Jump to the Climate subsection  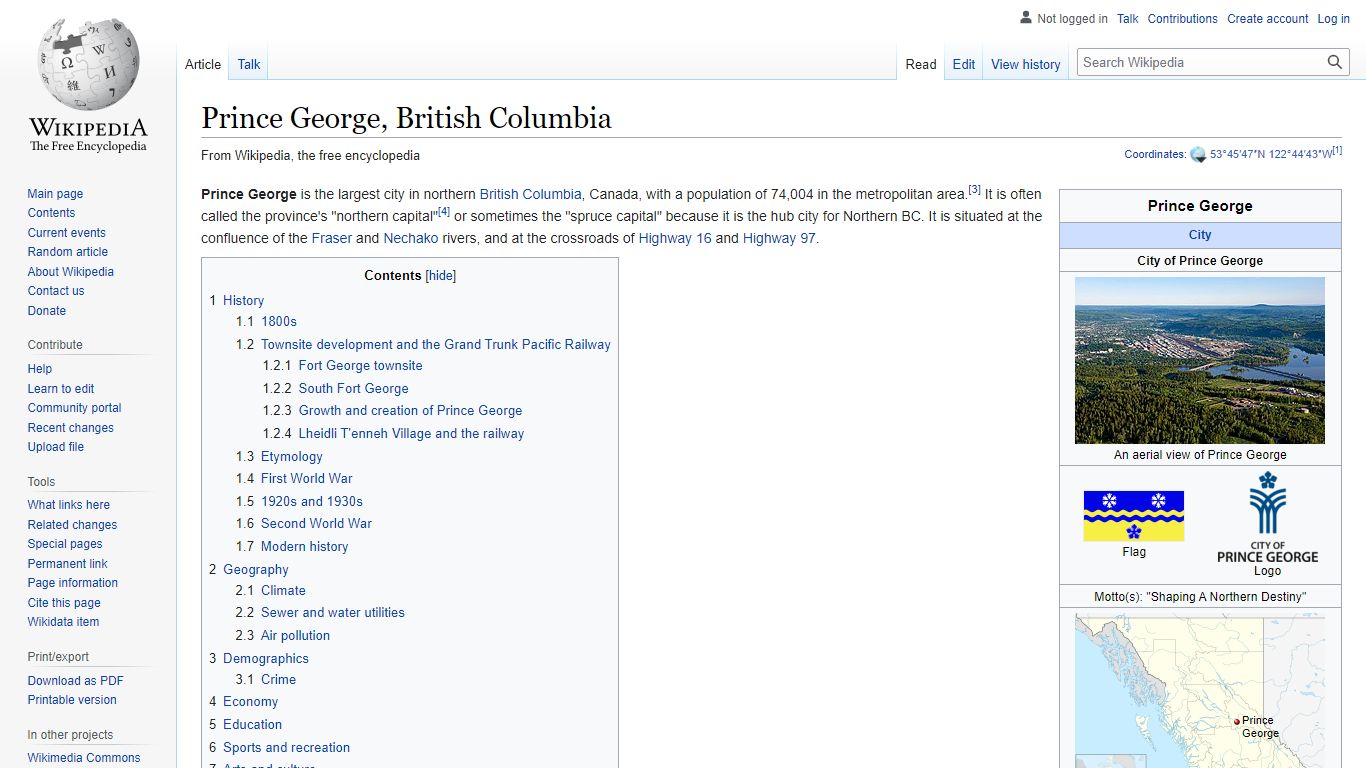(283, 590)
